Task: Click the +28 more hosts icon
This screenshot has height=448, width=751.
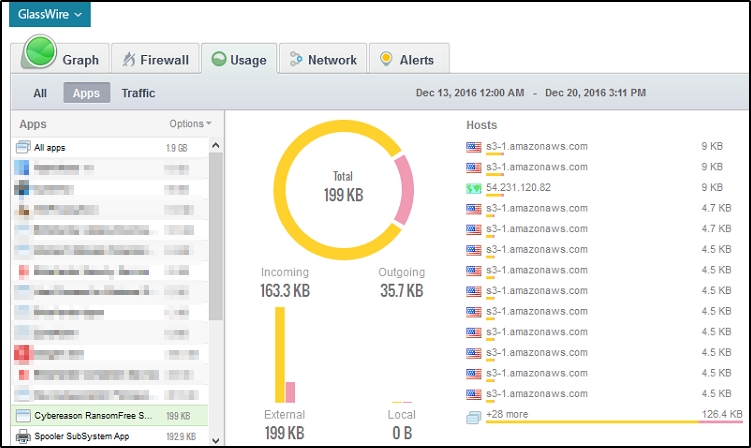Action: pyautogui.click(x=473, y=418)
